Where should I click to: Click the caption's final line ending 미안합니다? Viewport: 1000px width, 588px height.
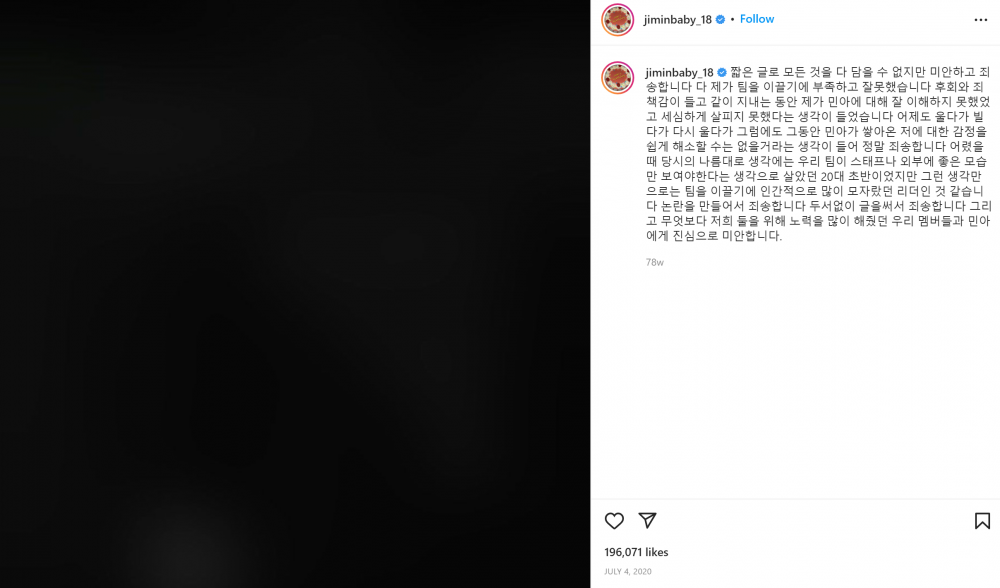tap(714, 235)
